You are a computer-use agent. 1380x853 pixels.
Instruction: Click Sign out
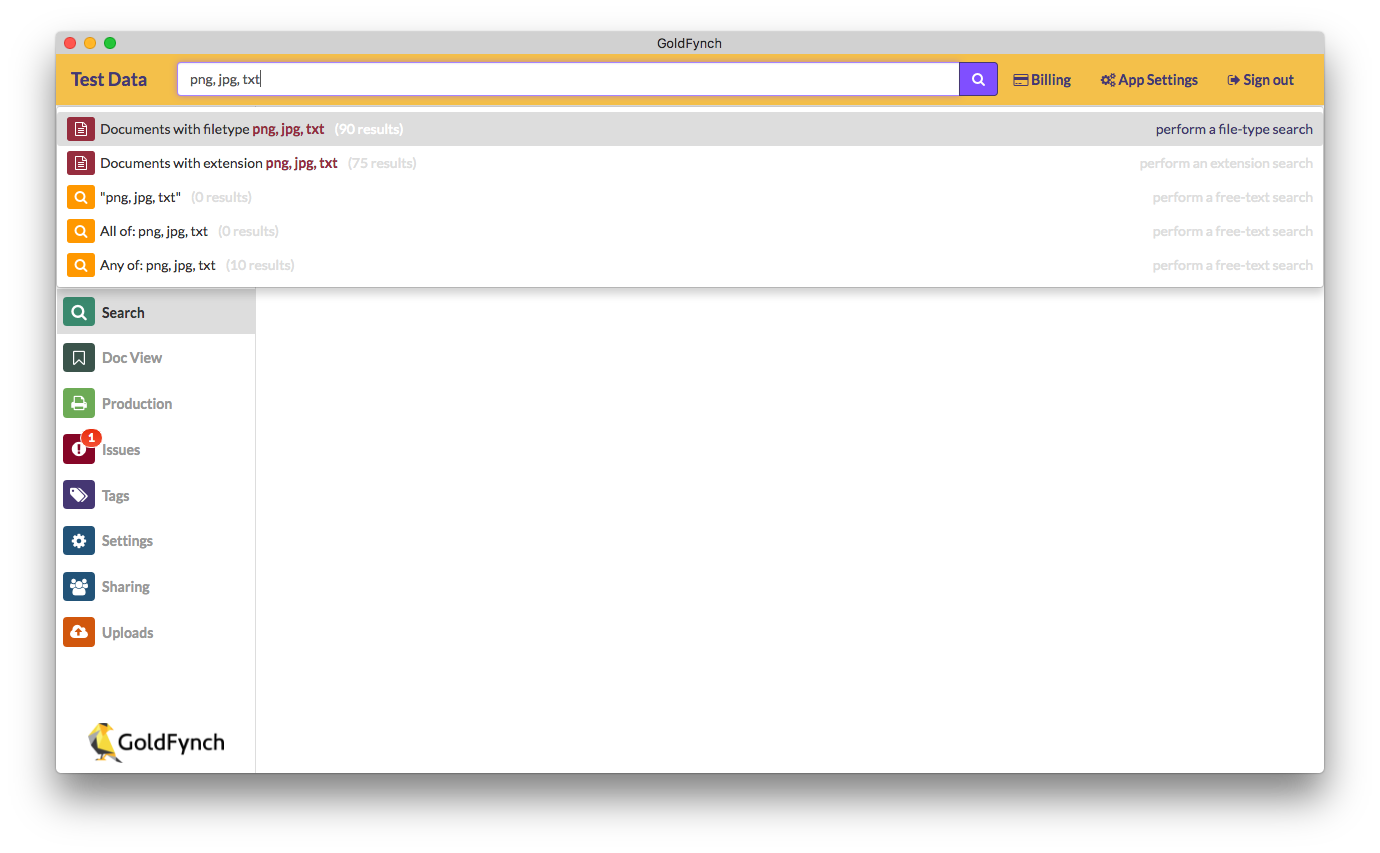point(1259,79)
